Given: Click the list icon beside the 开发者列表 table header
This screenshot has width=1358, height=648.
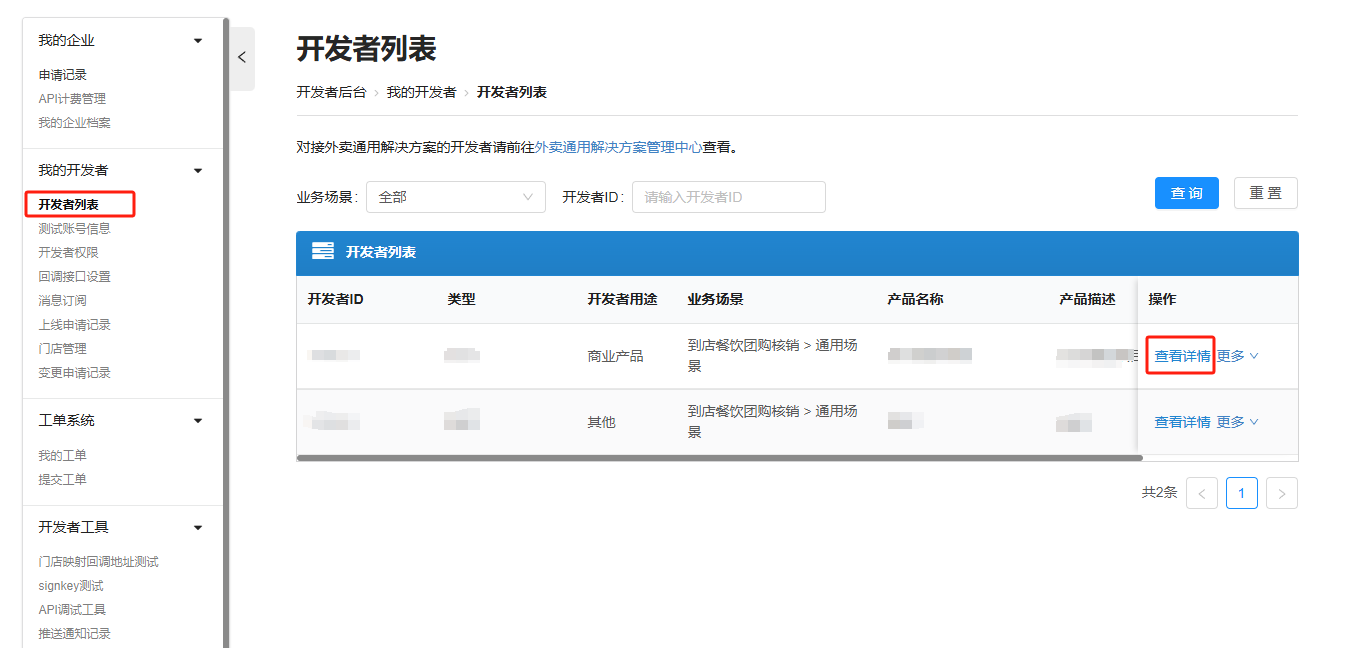Looking at the screenshot, I should point(322,252).
